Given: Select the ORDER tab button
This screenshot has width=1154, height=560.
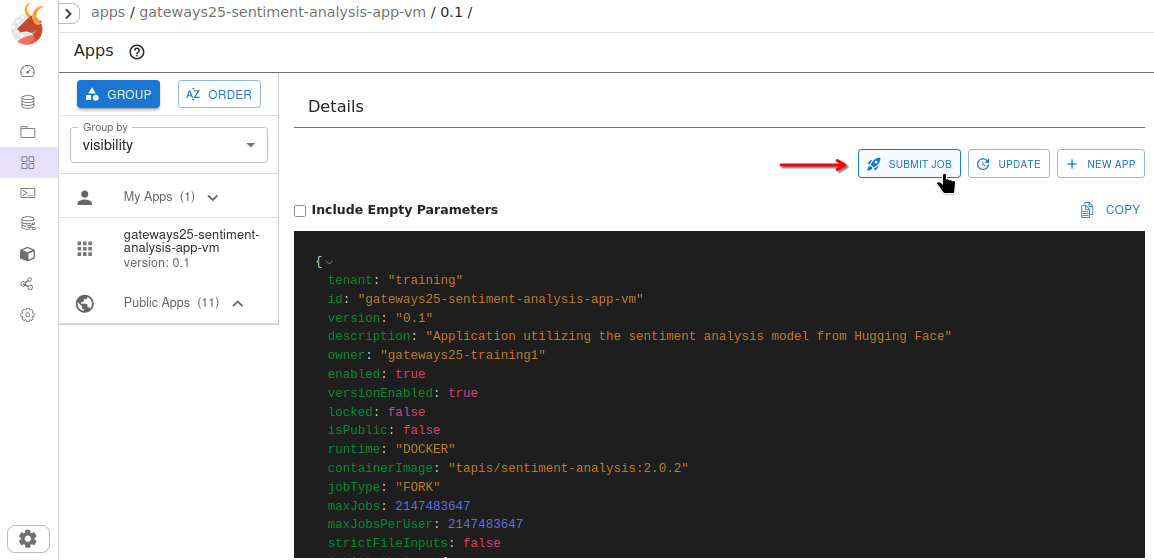Looking at the screenshot, I should (219, 94).
